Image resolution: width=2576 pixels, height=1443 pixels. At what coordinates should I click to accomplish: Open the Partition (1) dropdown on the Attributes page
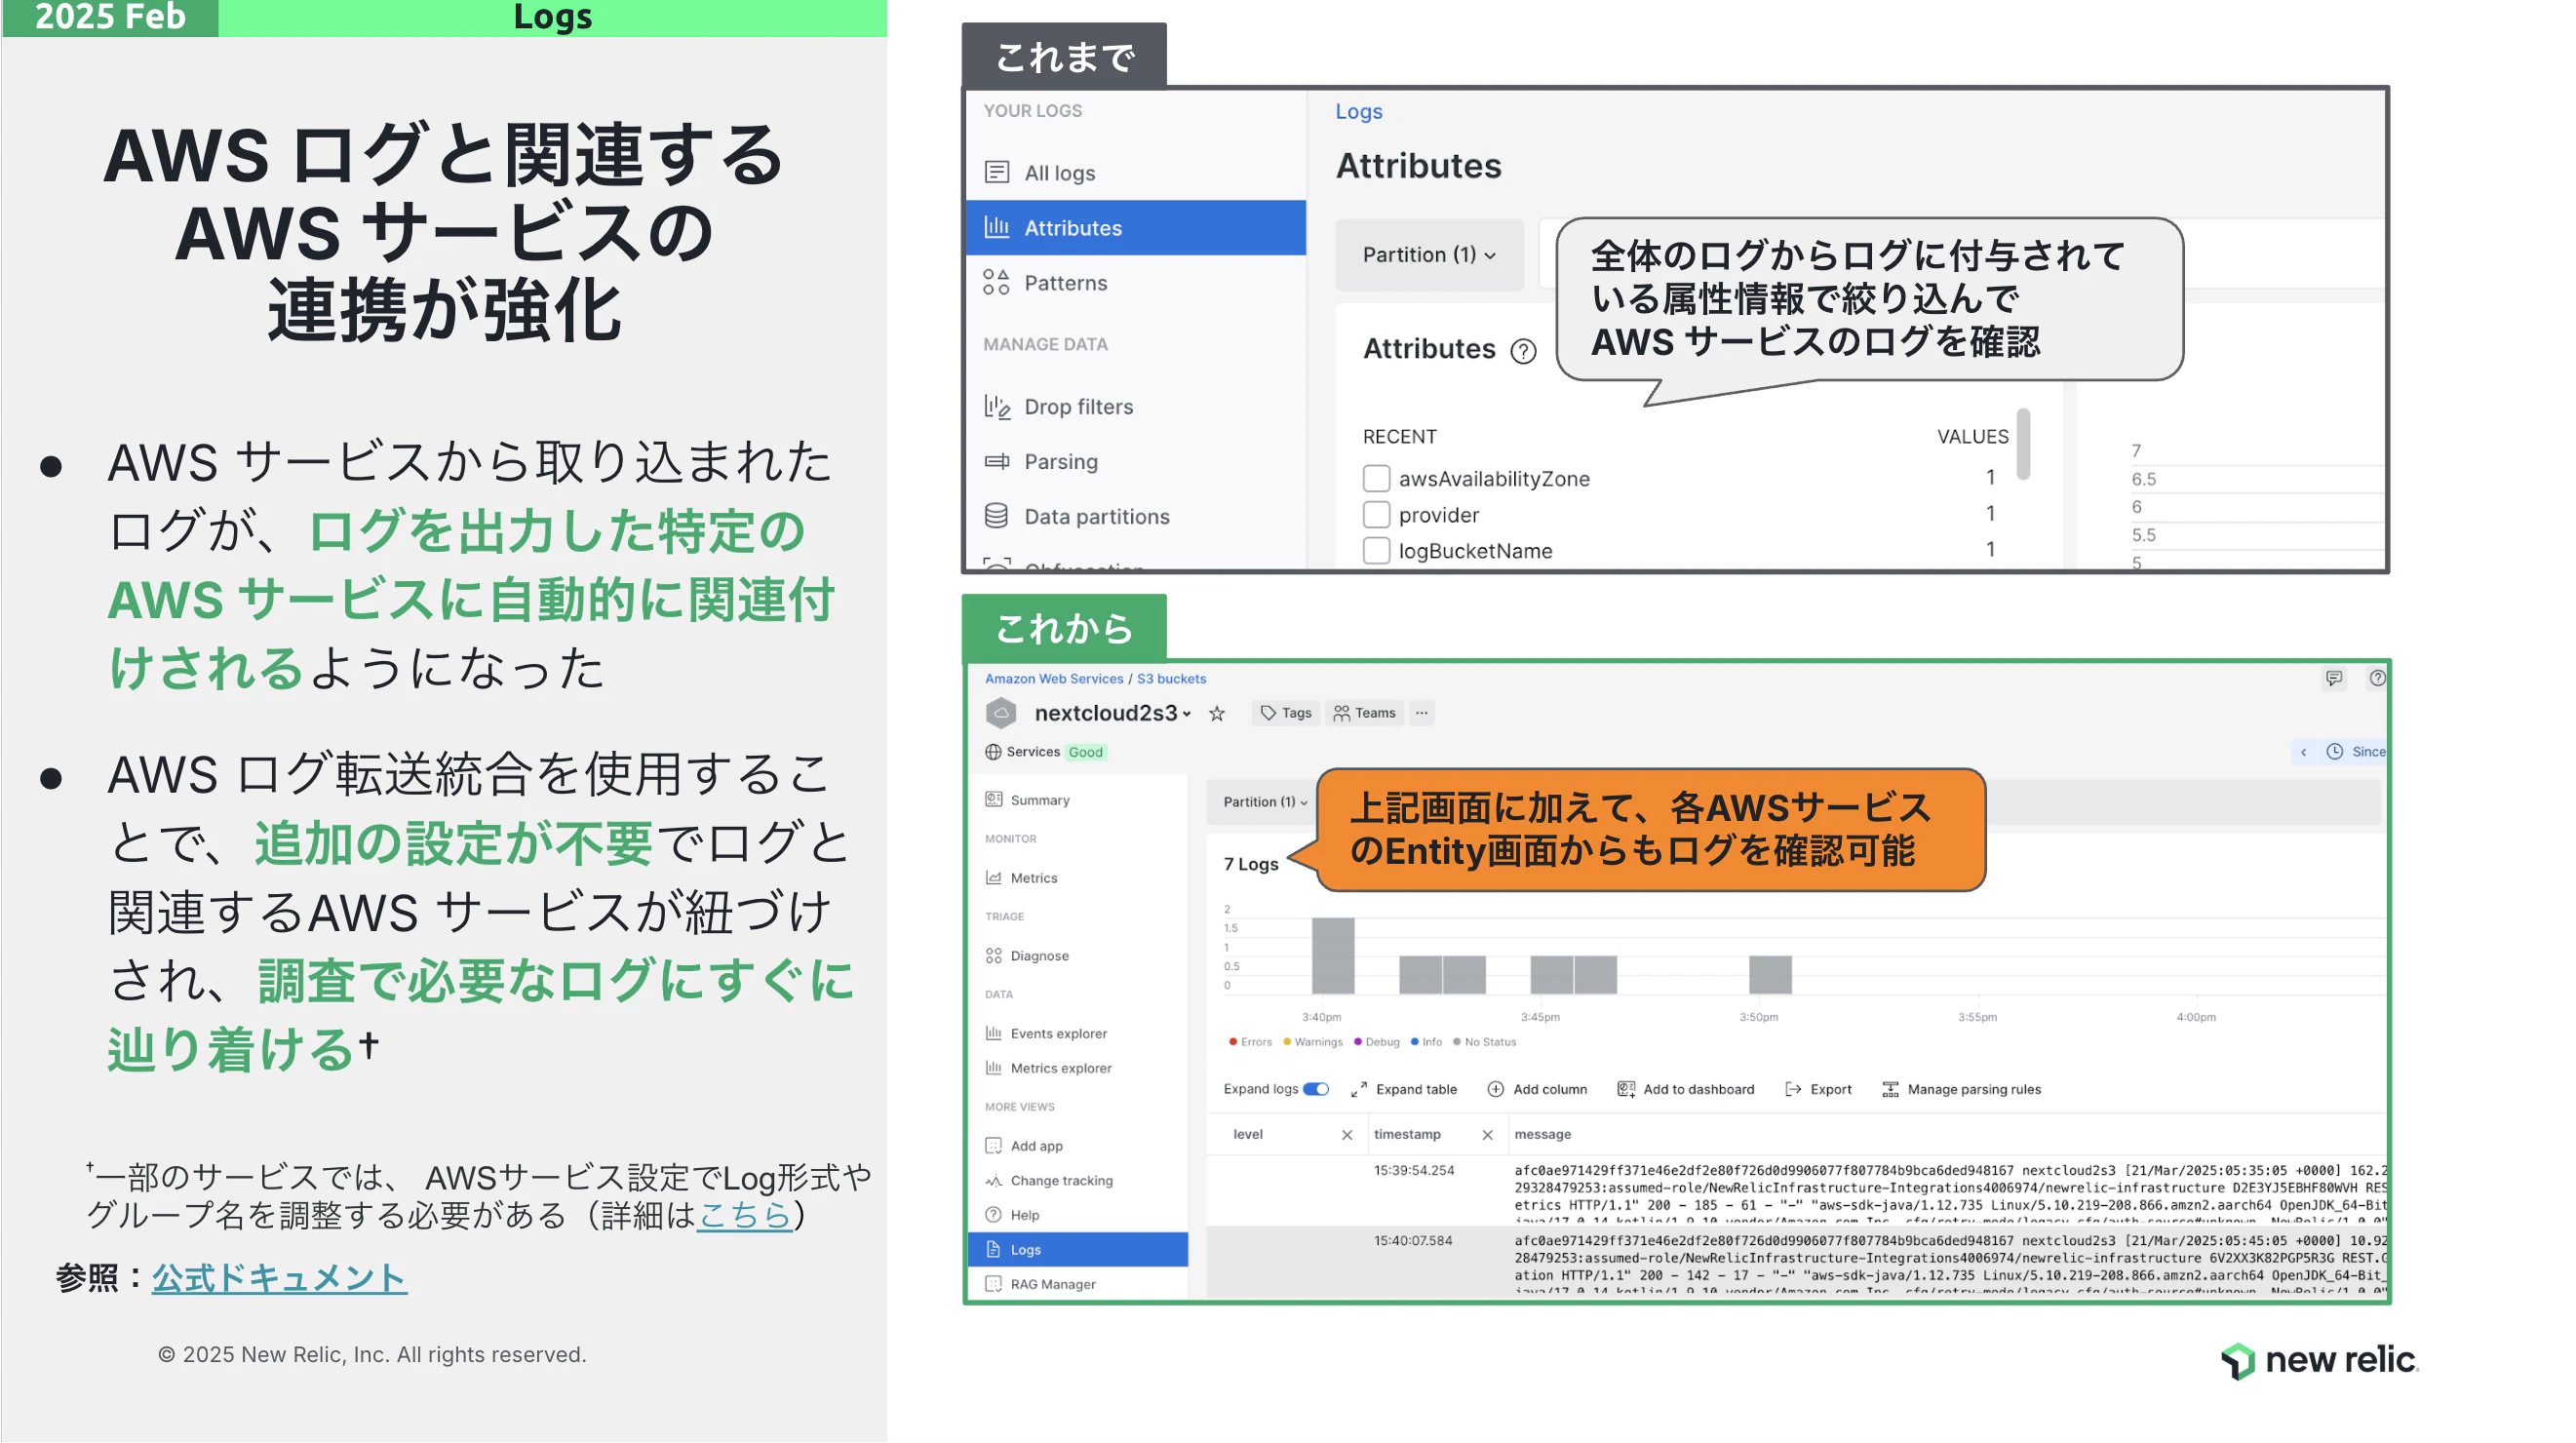point(1429,255)
